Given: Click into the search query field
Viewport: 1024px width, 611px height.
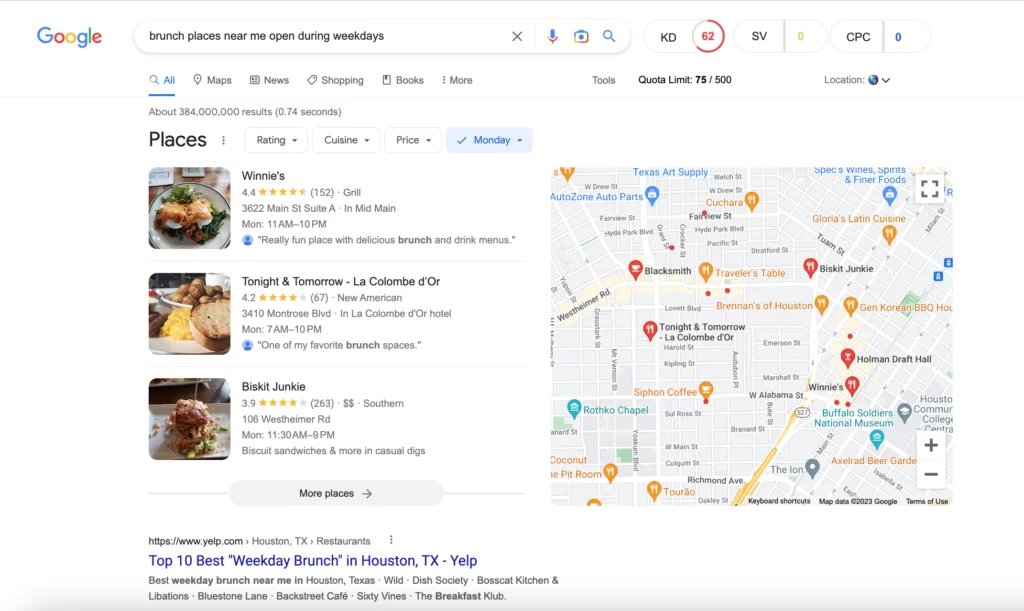Looking at the screenshot, I should click(327, 36).
